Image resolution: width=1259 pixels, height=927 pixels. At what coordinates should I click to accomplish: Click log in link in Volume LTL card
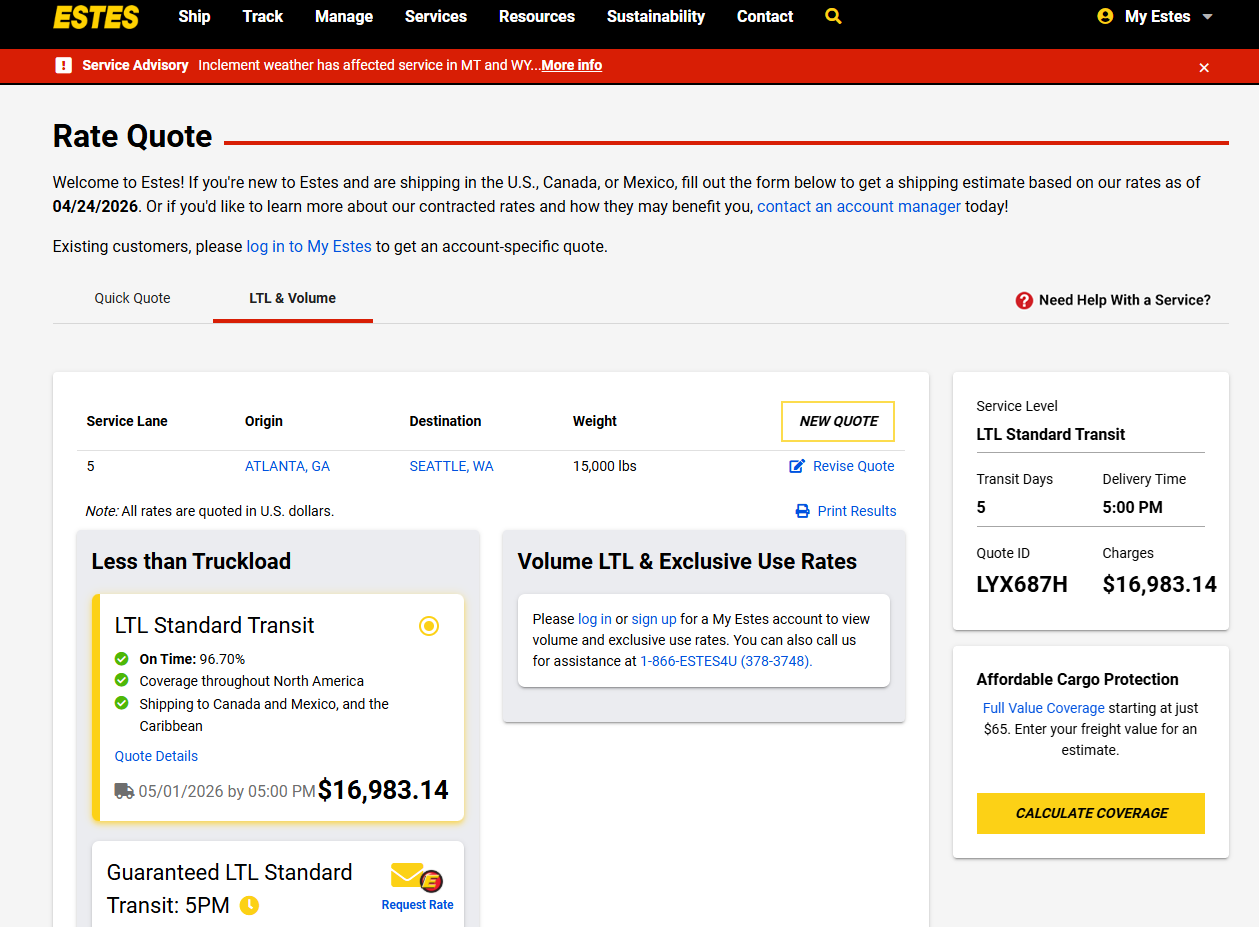[x=595, y=619]
